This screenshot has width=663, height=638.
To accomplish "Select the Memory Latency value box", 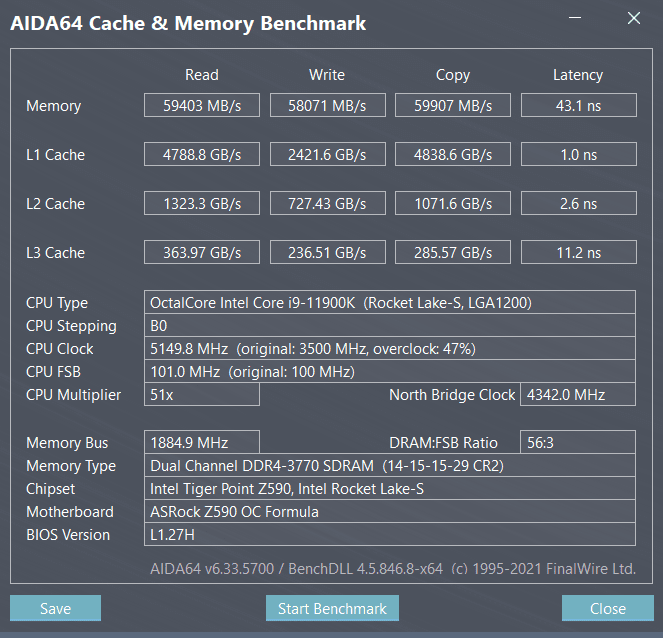I will coord(578,105).
